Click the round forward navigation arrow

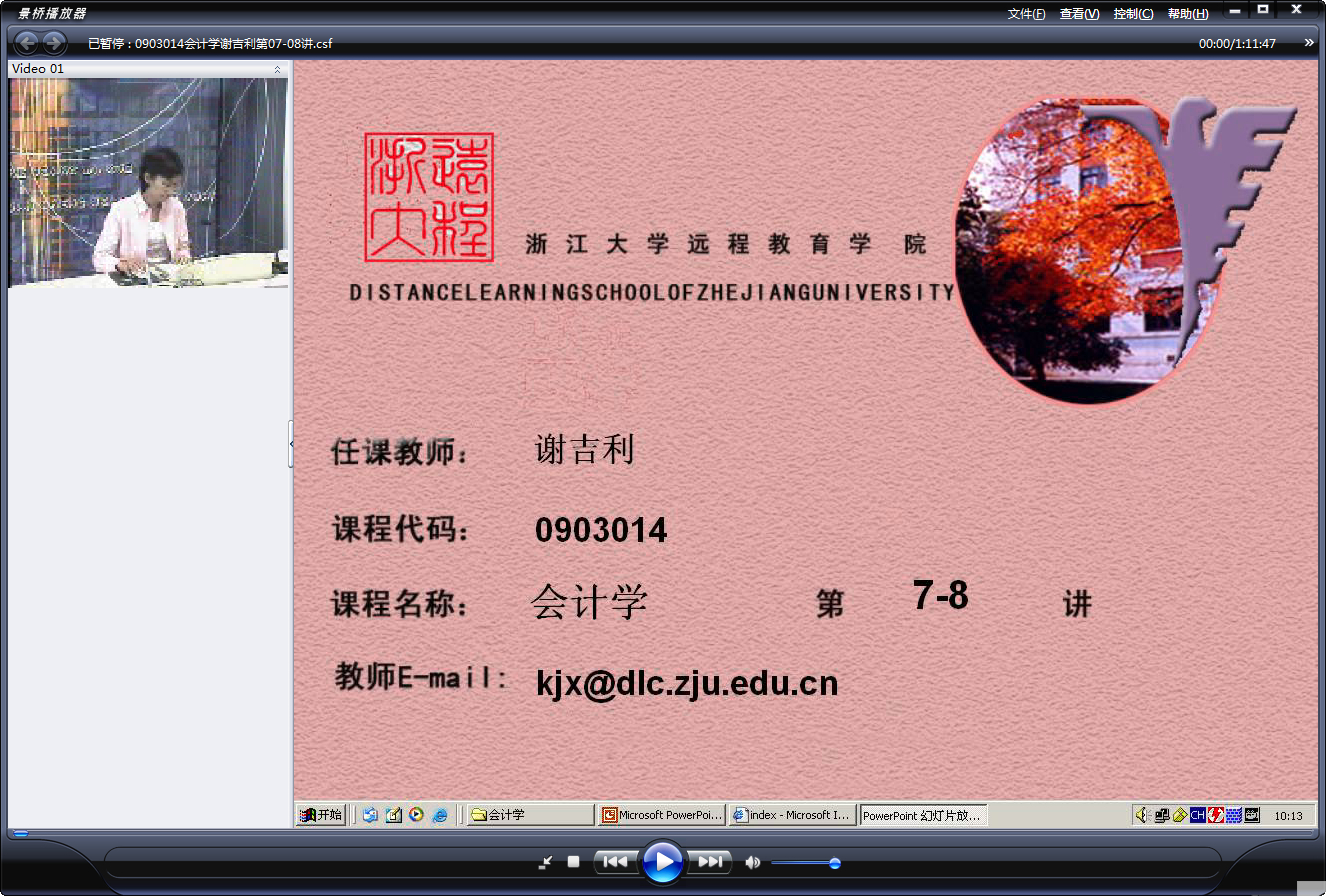point(54,43)
